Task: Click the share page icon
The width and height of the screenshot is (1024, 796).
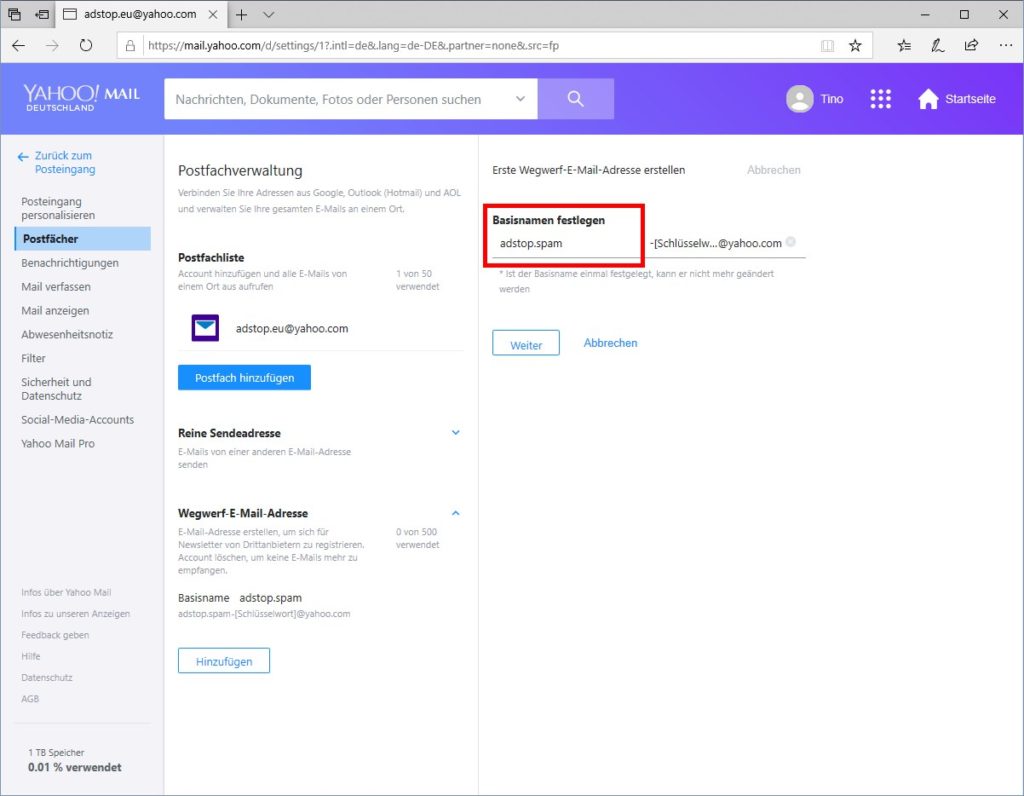Action: pyautogui.click(x=971, y=46)
